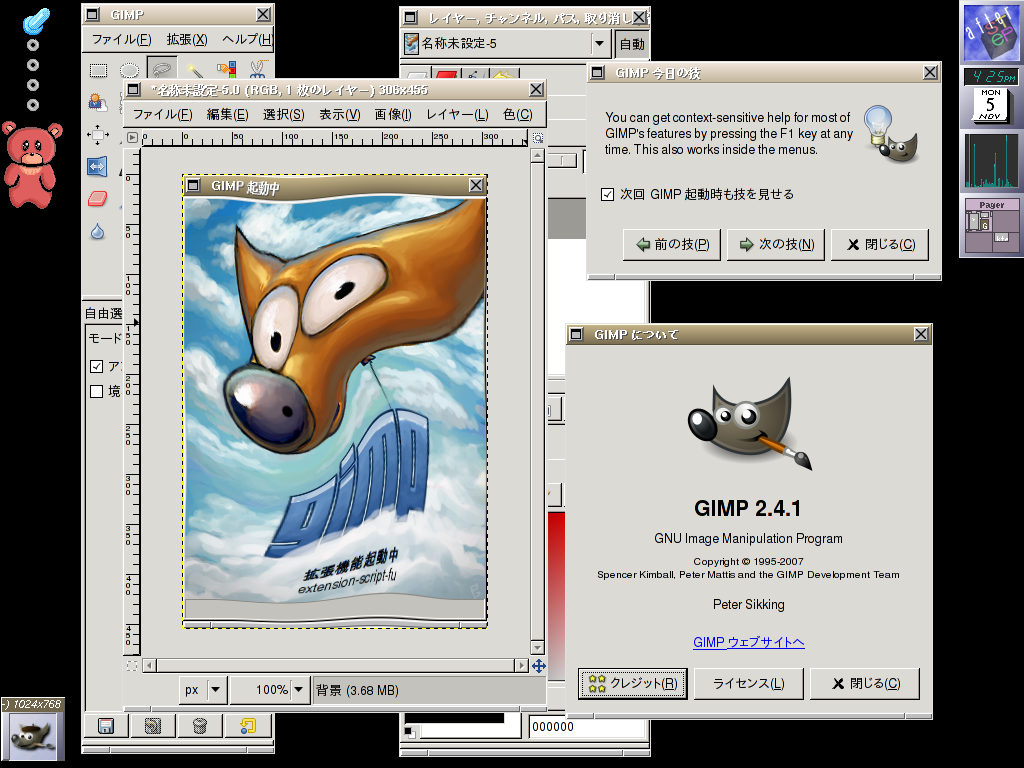This screenshot has width=1024, height=768.
Task: Select the Foreground Select tool
Action: coord(98,102)
